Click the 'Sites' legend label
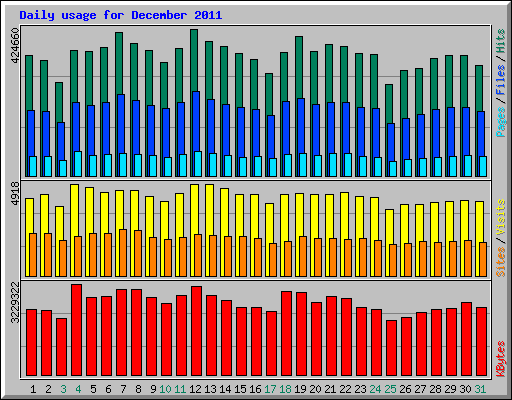The width and height of the screenshot is (512, 400). pos(501,262)
